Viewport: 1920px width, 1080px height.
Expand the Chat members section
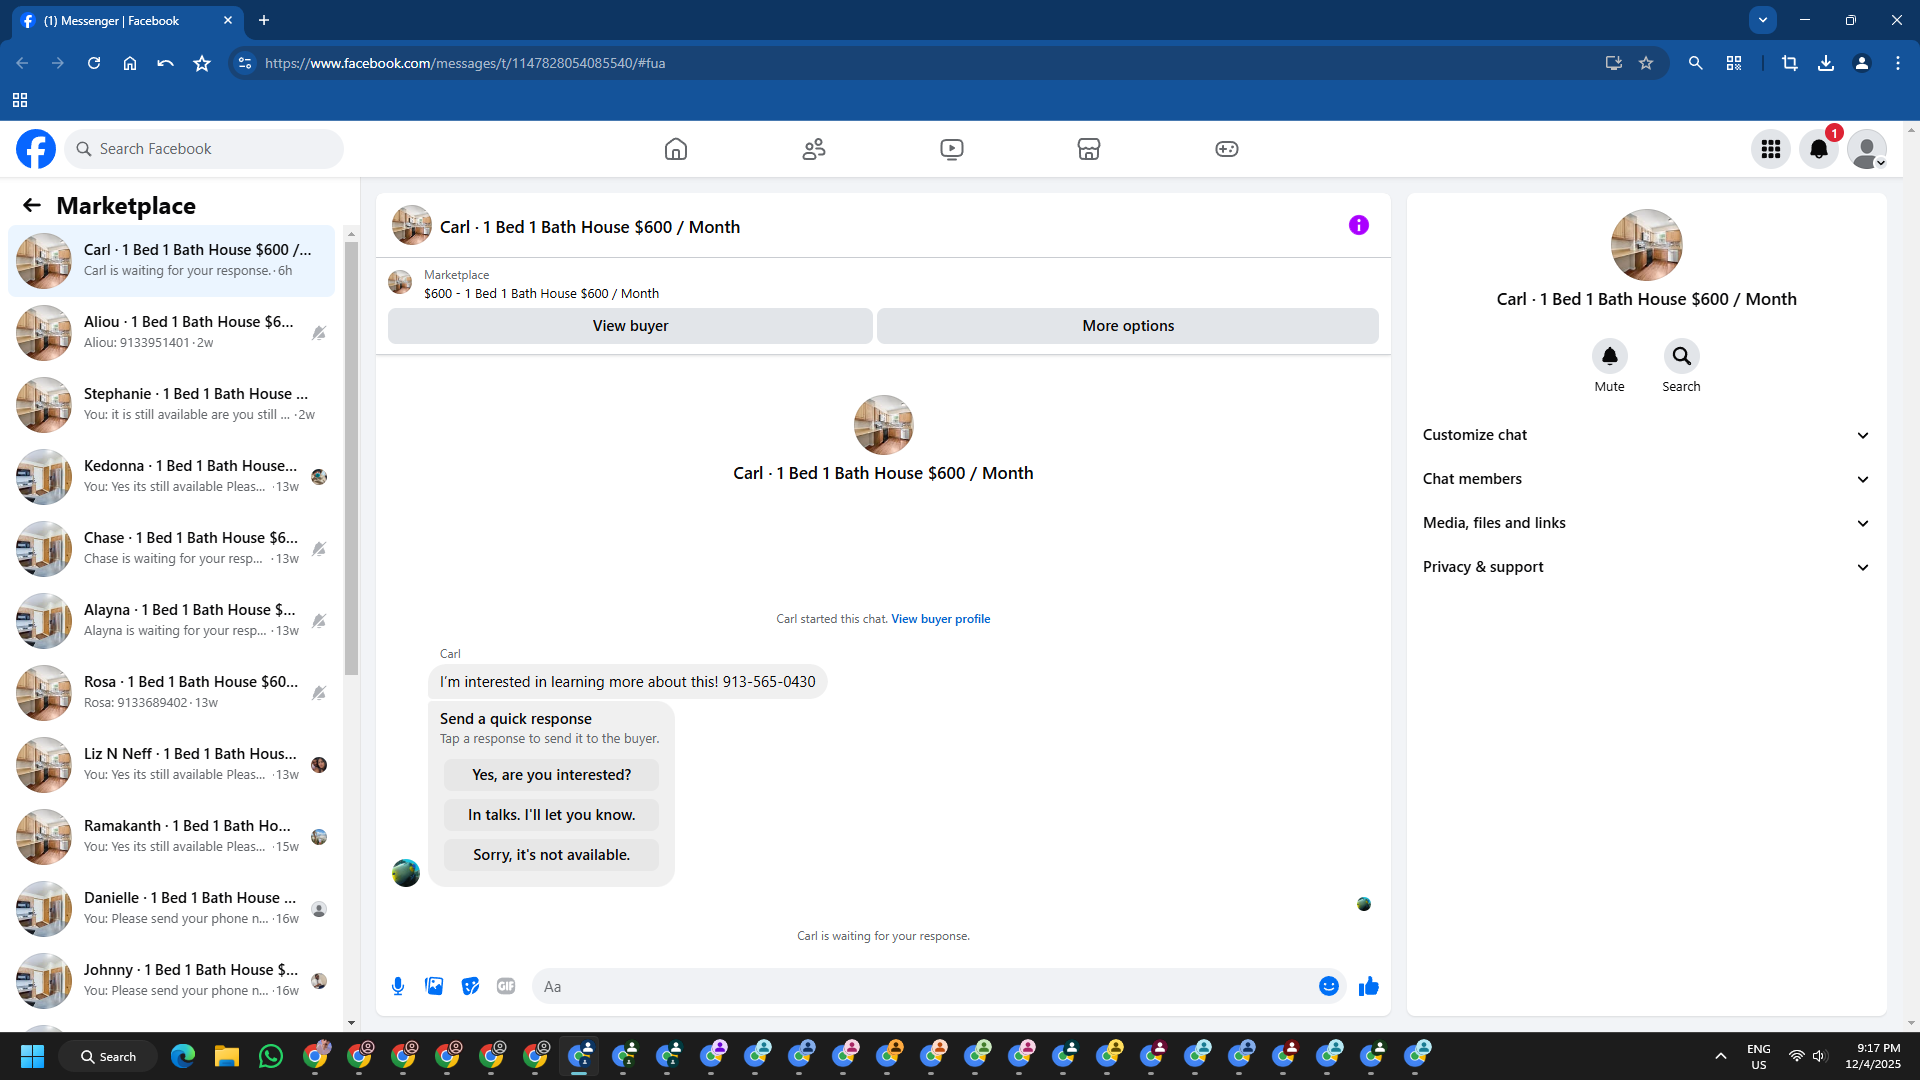pyautogui.click(x=1645, y=479)
